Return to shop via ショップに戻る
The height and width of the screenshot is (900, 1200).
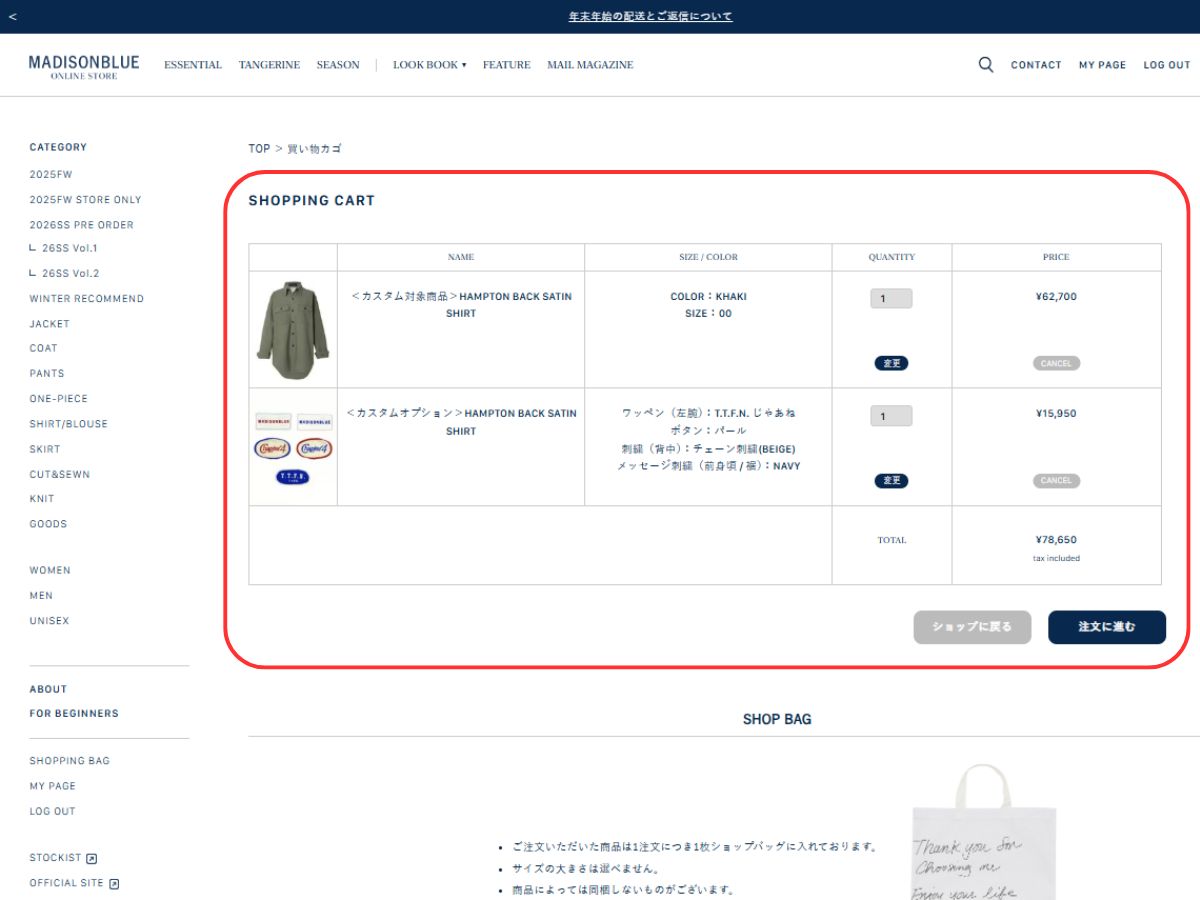972,627
